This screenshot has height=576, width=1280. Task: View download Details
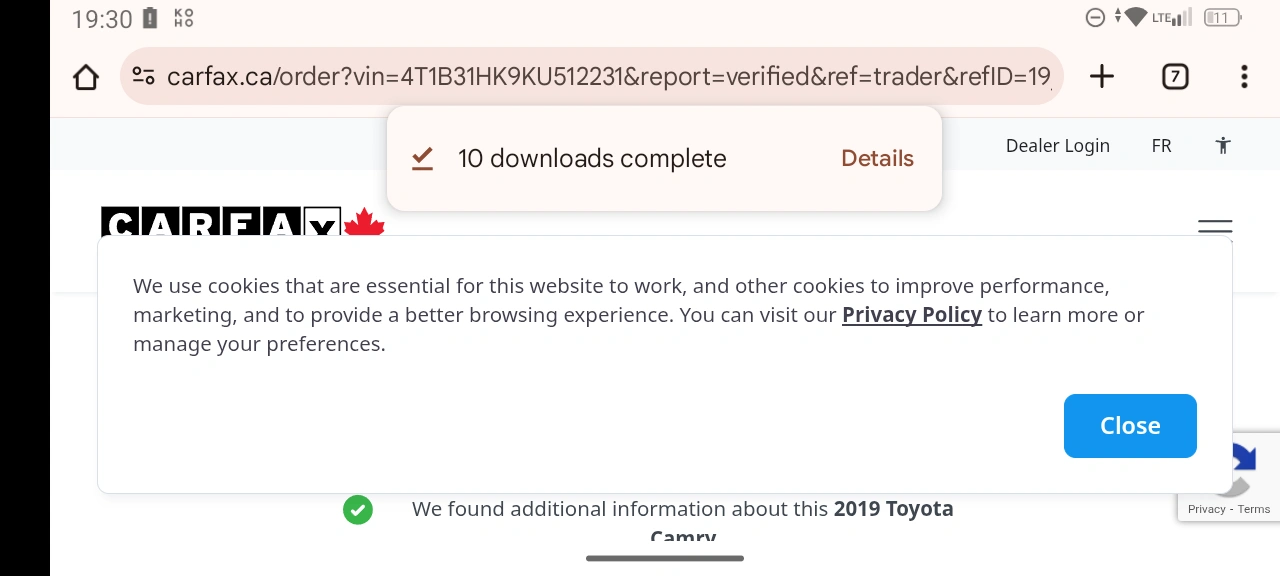877,159
